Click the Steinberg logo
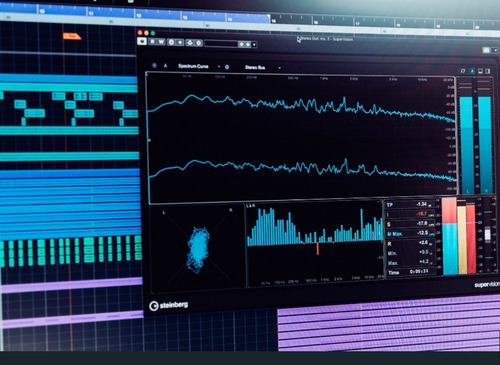Screen dimensions: 500x365 click(x=169, y=305)
